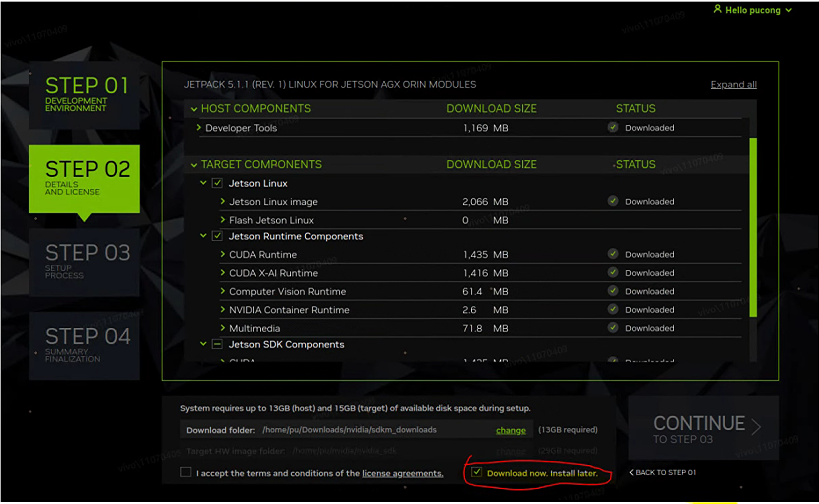Open the Hello pucong account dropdown arrow

pyautogui.click(x=789, y=10)
